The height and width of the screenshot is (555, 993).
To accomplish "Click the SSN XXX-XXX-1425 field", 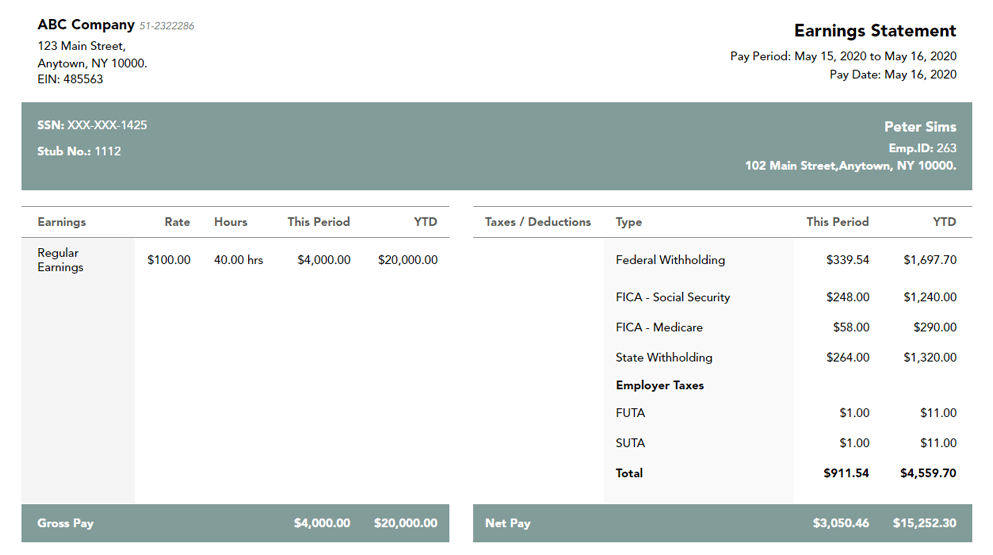I will point(92,125).
